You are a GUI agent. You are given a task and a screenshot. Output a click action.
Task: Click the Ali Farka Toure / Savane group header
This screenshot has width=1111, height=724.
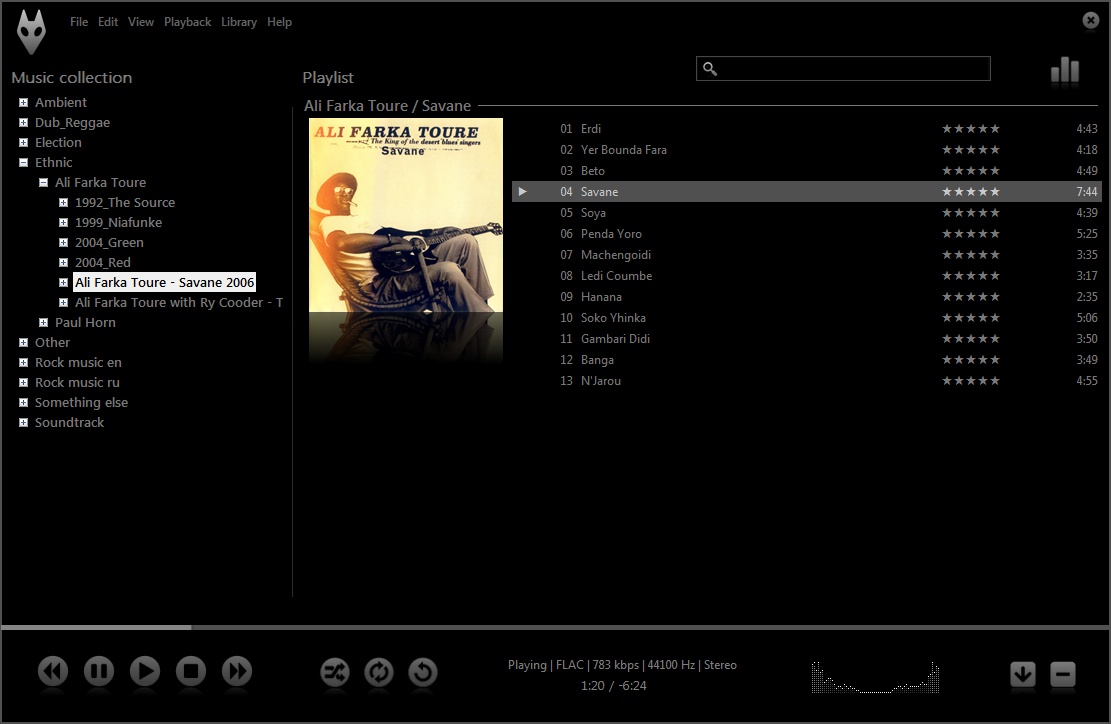point(388,106)
